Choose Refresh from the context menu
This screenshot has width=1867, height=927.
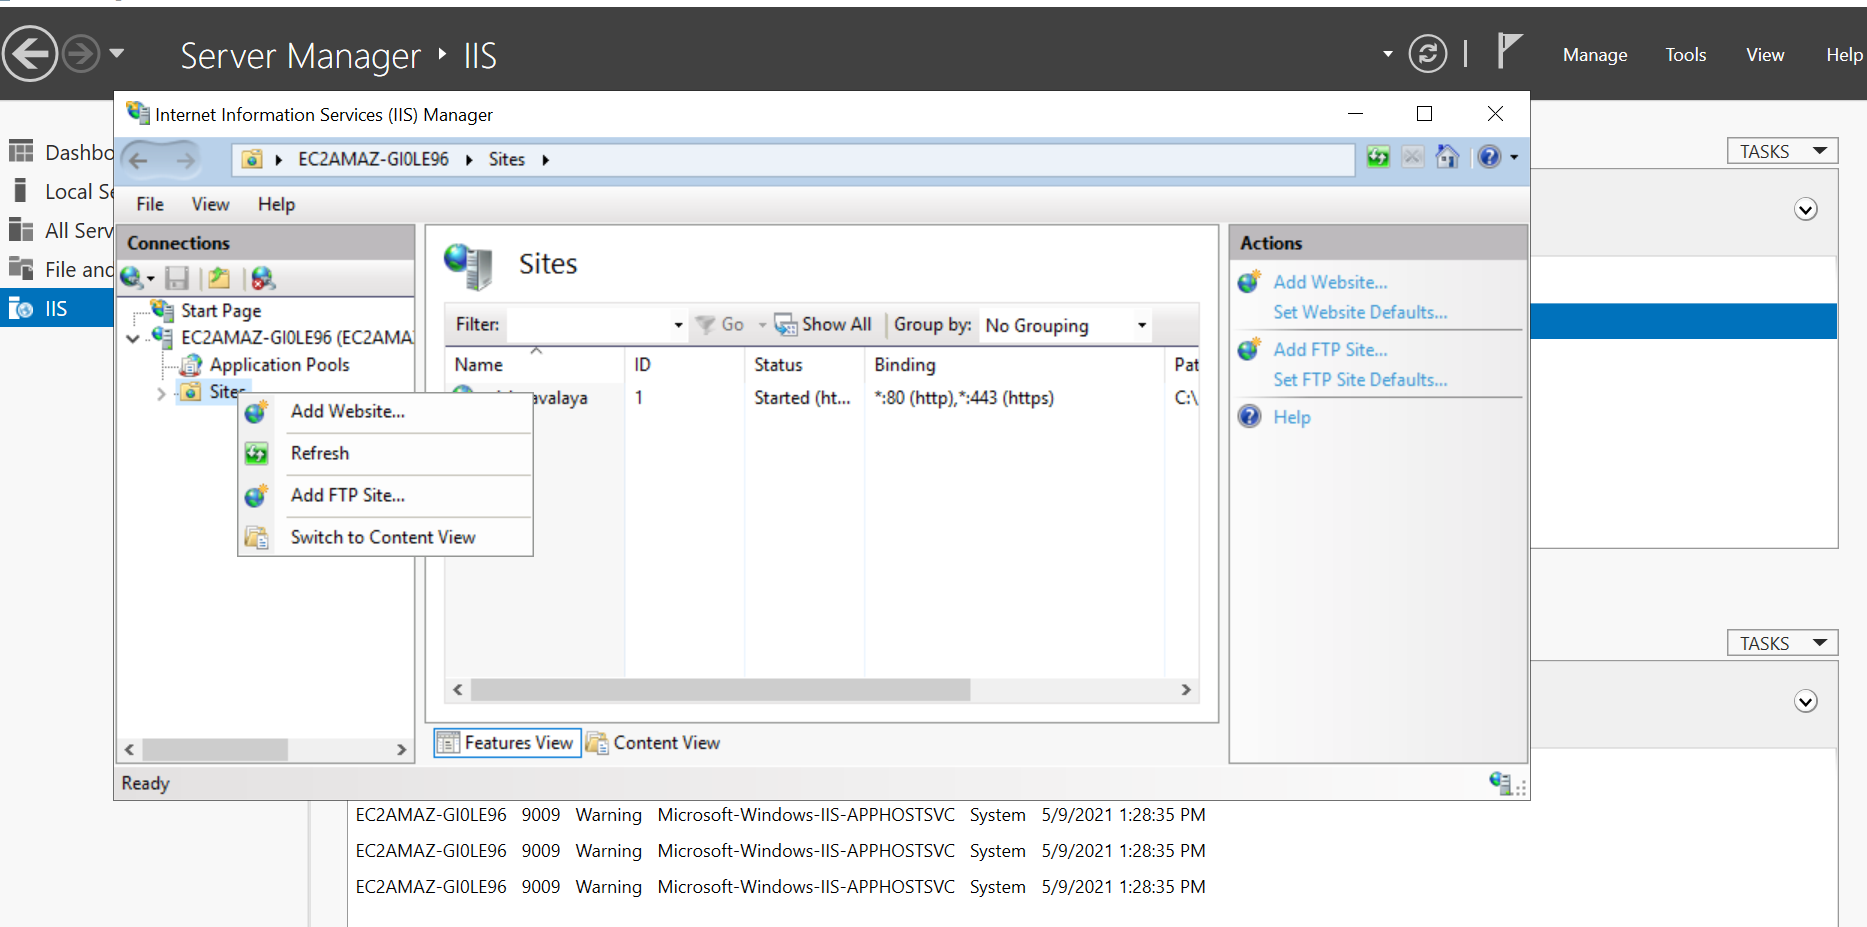pyautogui.click(x=385, y=453)
